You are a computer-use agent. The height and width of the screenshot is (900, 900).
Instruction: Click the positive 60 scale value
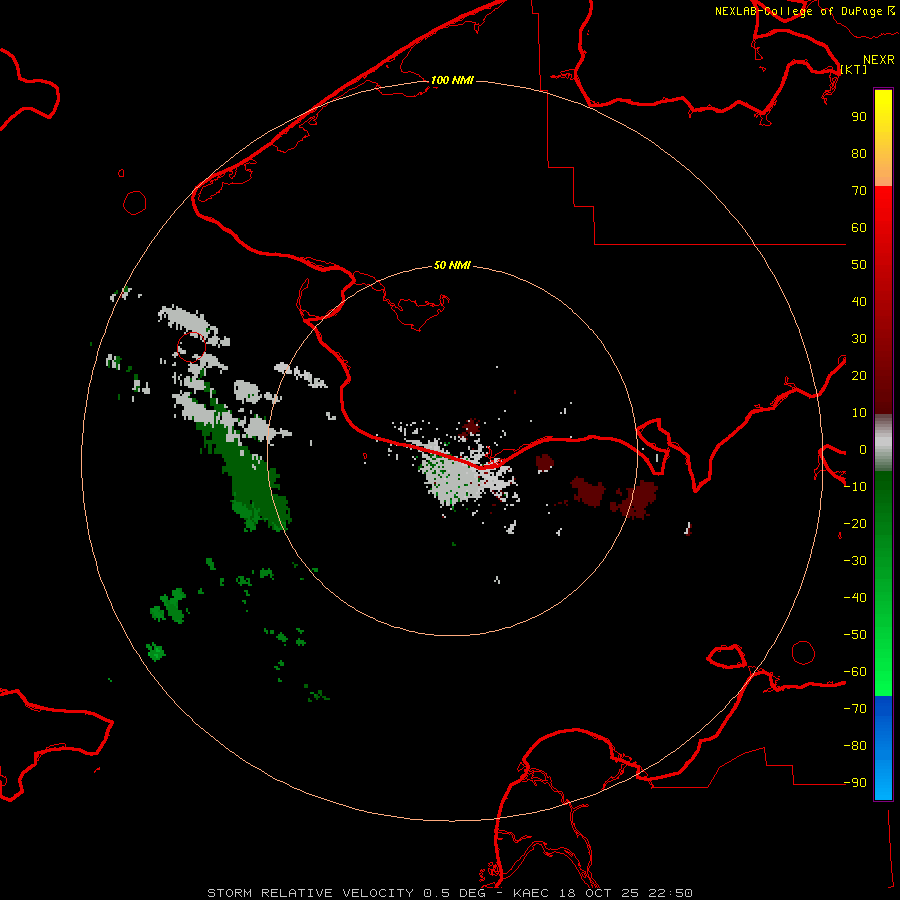[x=859, y=227]
